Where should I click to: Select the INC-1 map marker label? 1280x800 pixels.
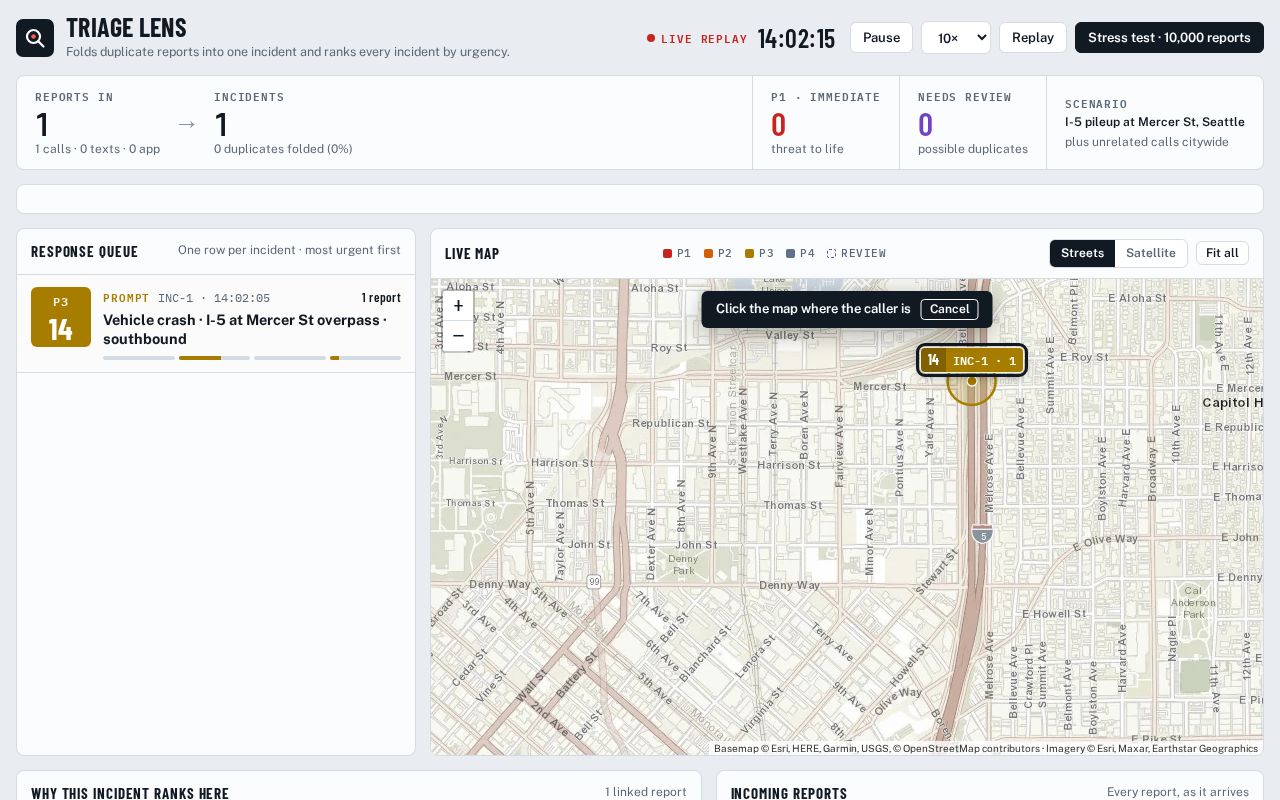[972, 360]
